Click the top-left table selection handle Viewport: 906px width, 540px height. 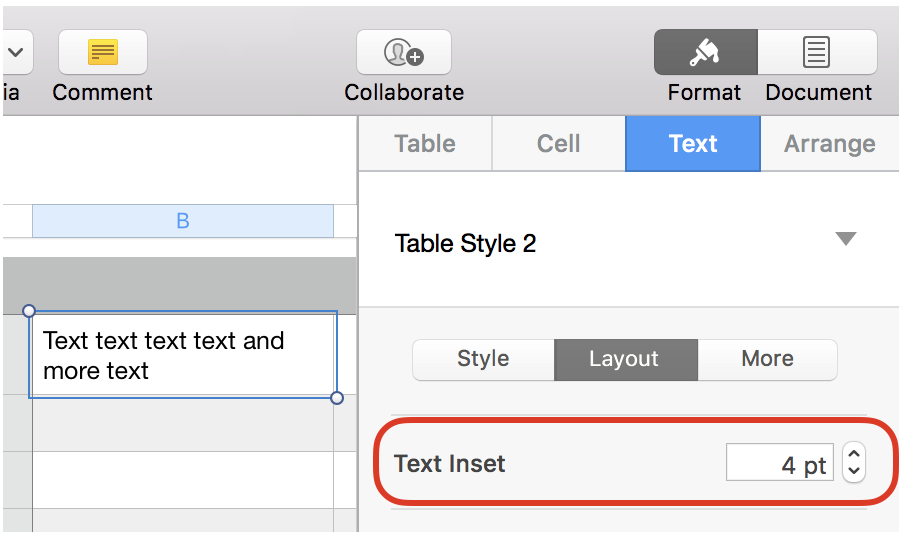pyautogui.click(x=29, y=311)
